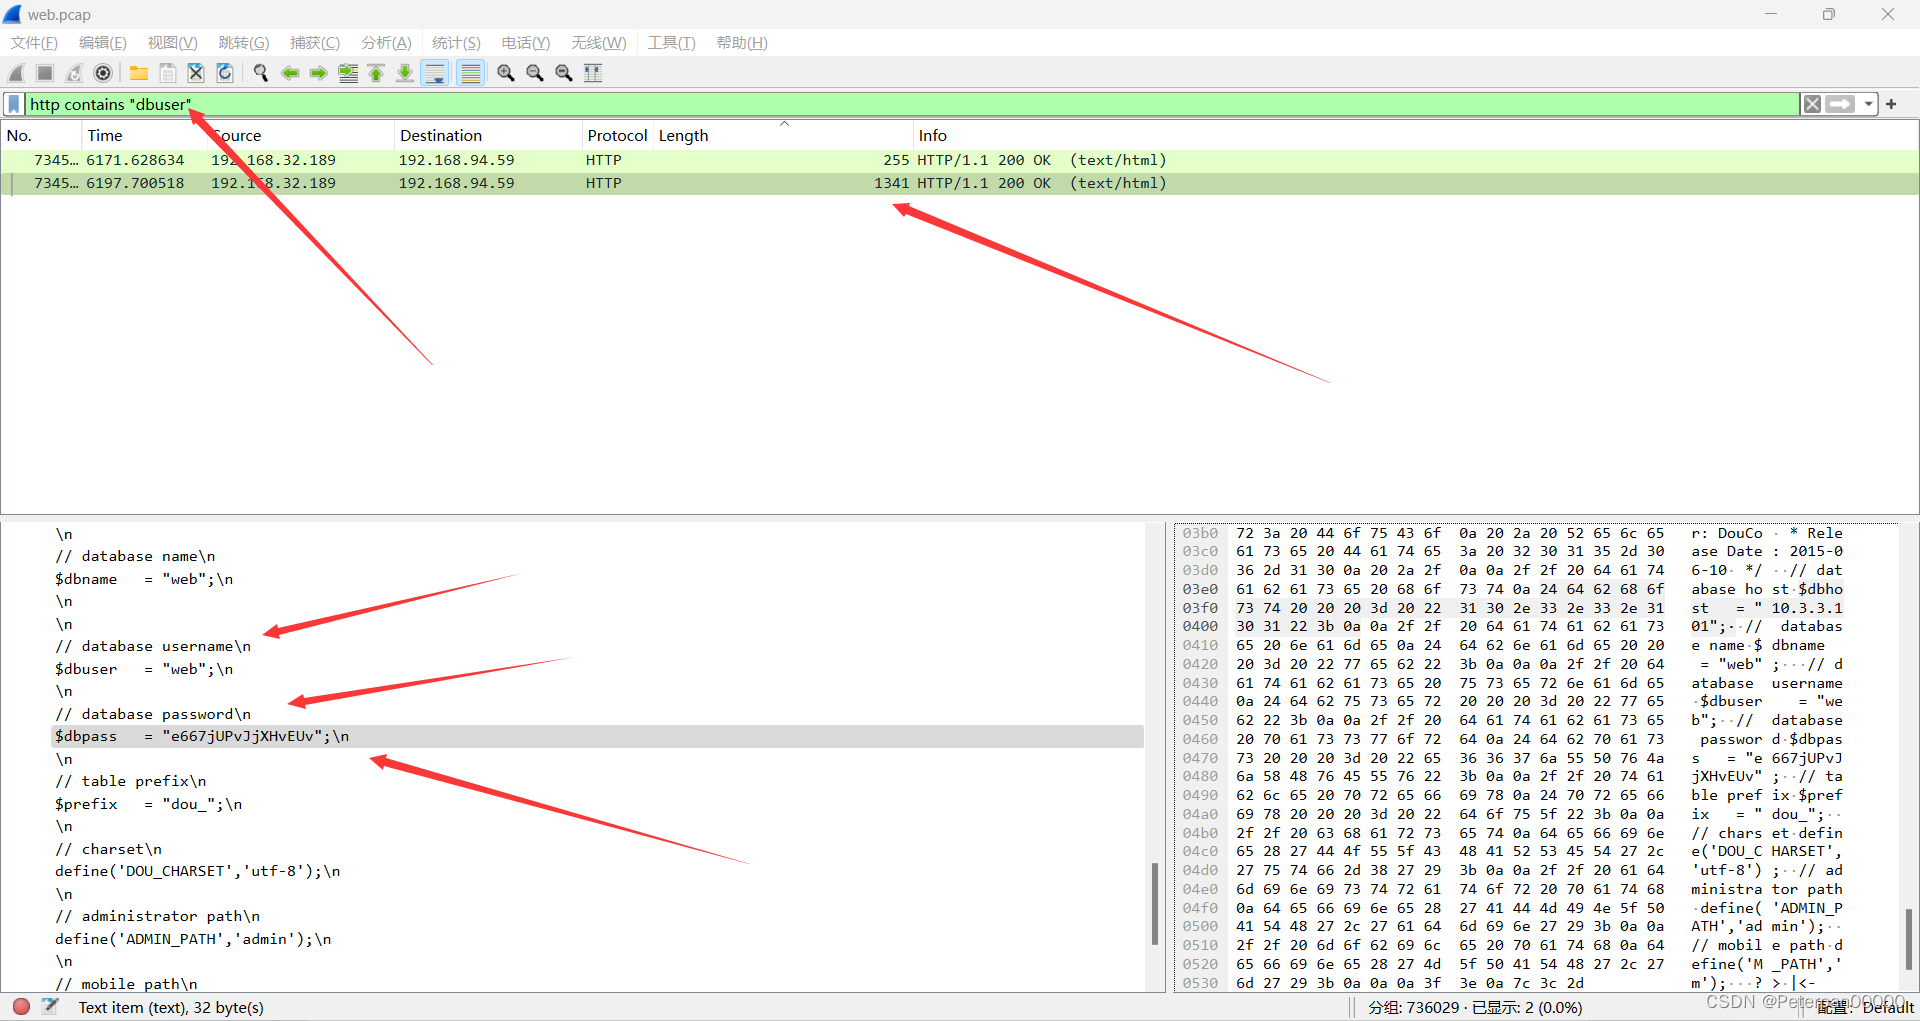This screenshot has width=1920, height=1021.
Task: Sort packets by Length column
Action: (x=783, y=135)
